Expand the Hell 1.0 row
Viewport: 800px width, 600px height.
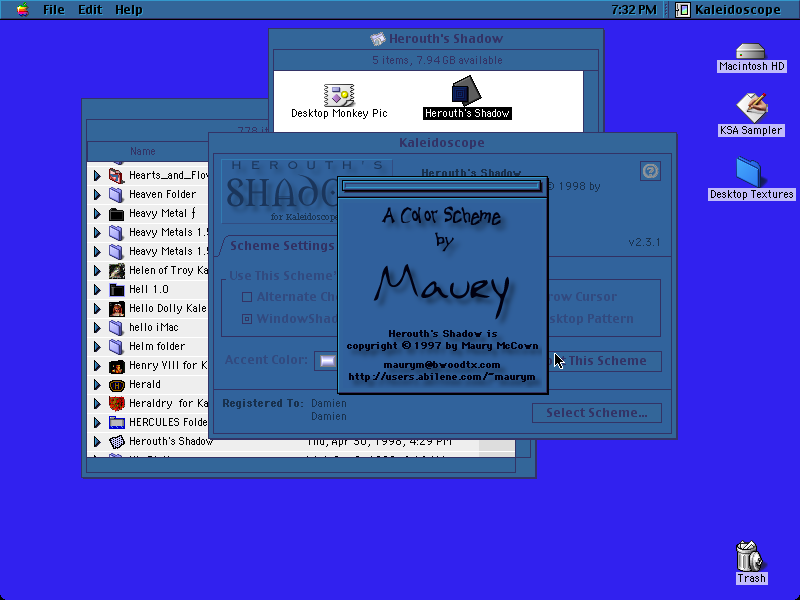point(97,289)
